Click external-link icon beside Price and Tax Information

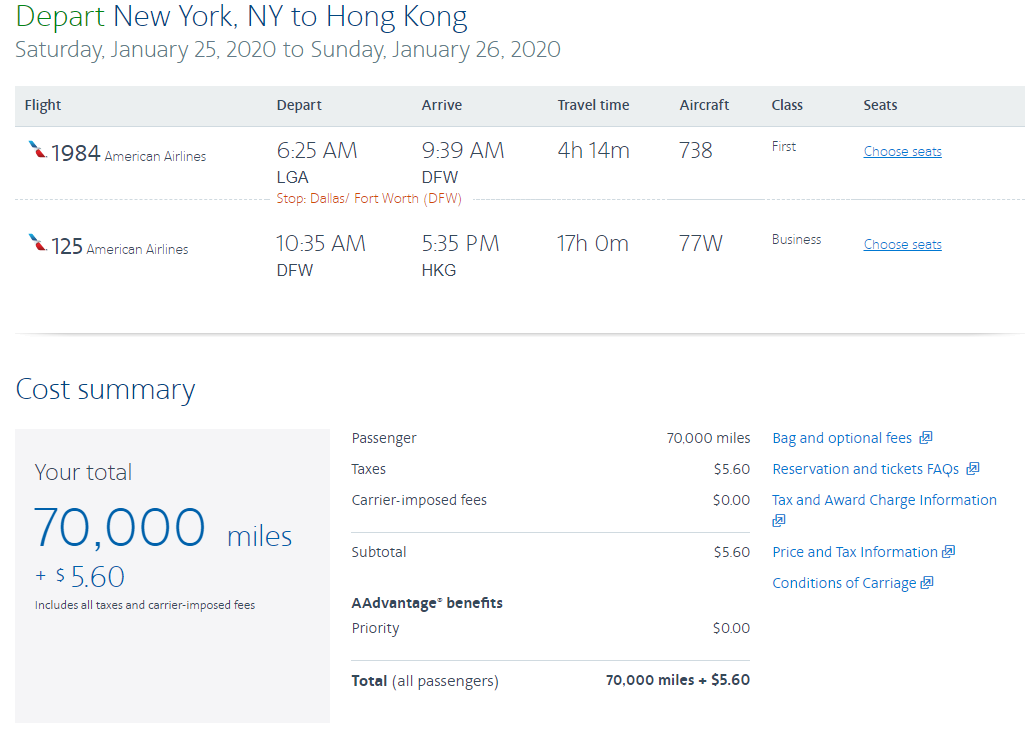(x=949, y=552)
